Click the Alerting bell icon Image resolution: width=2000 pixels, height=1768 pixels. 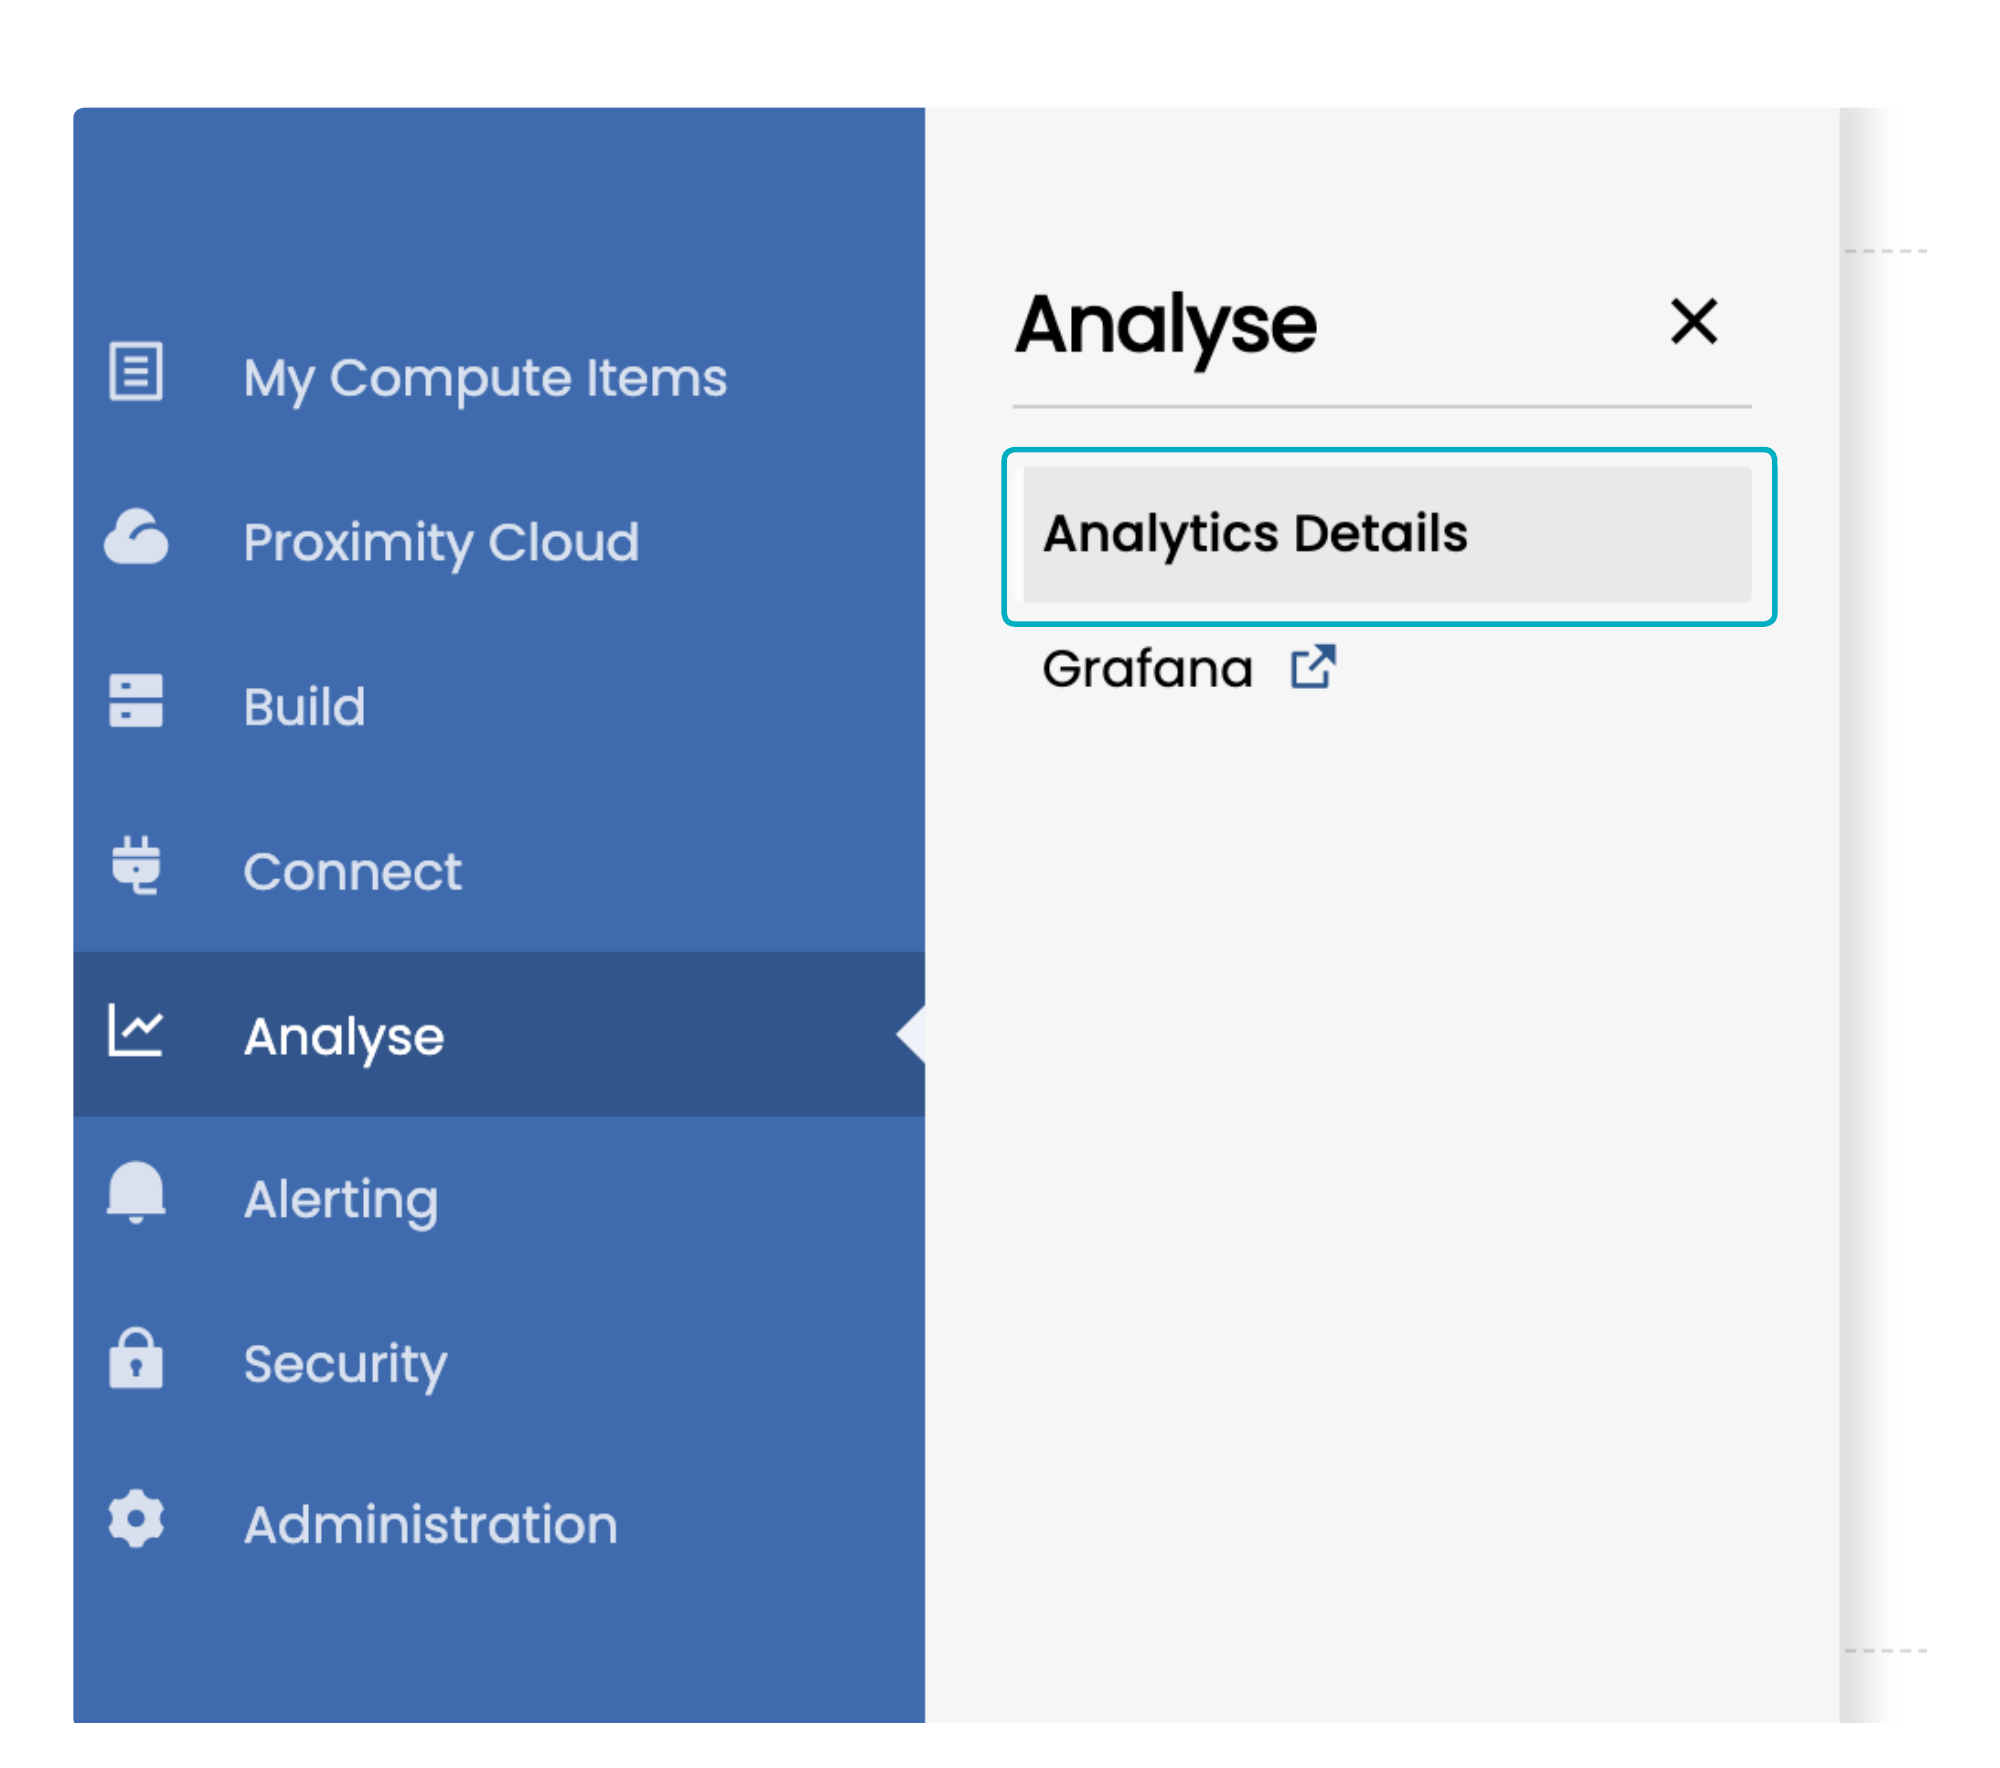pos(136,1192)
